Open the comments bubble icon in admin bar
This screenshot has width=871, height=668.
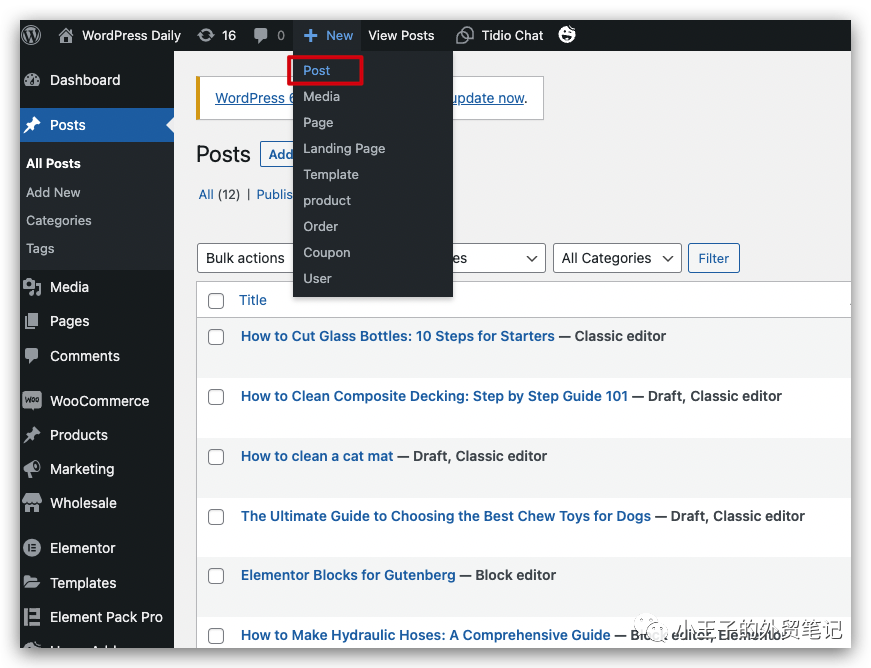pyautogui.click(x=261, y=36)
